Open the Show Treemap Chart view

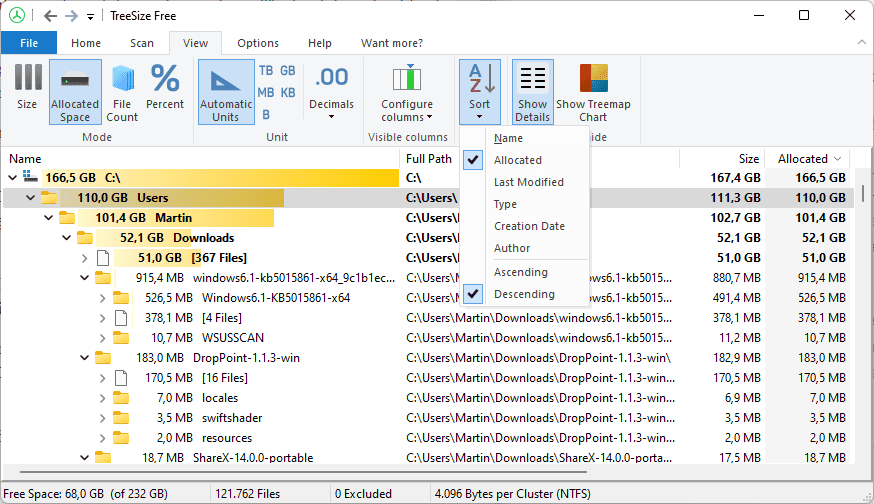click(593, 92)
